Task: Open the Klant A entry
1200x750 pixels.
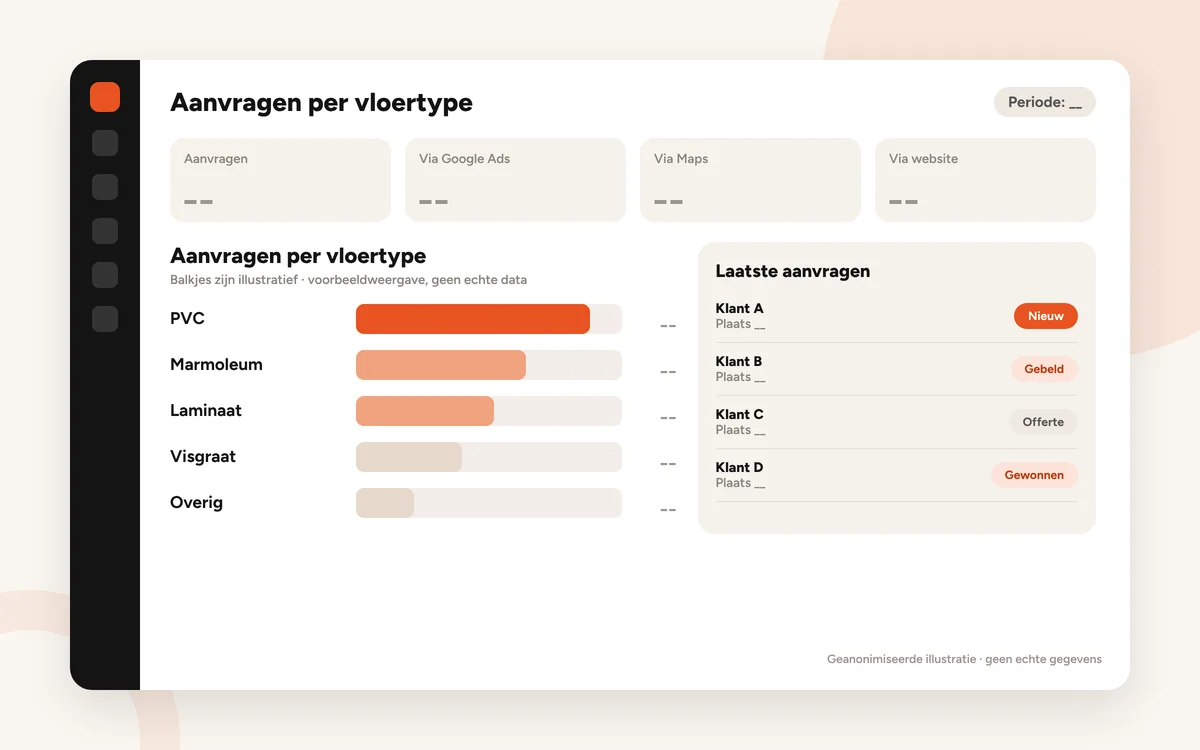Action: 897,316
